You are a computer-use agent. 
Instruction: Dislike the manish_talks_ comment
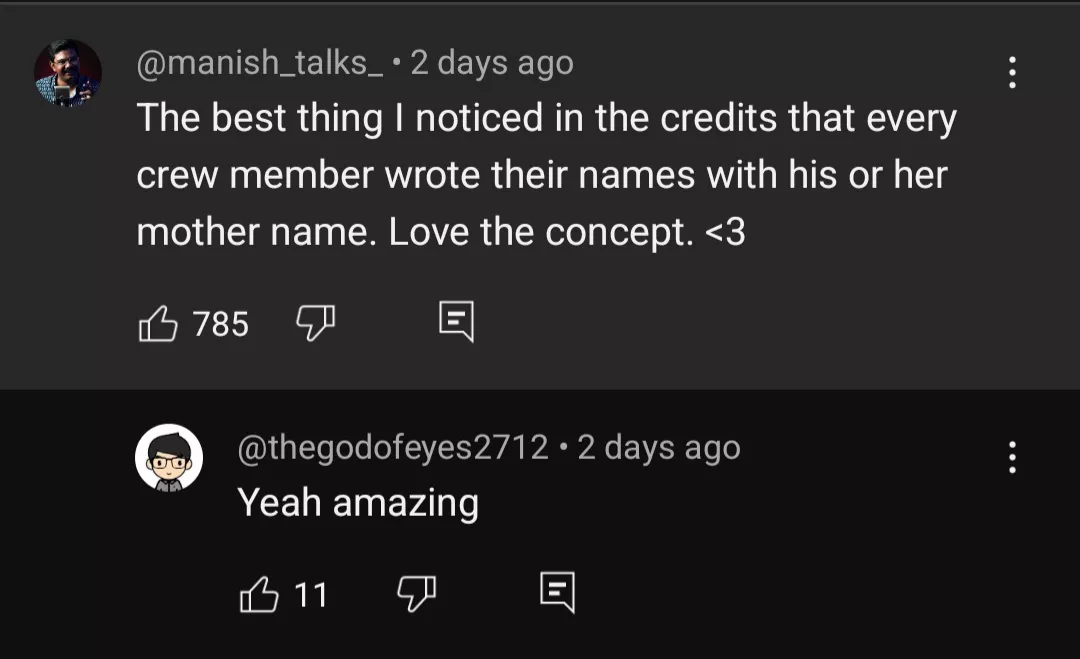click(315, 323)
